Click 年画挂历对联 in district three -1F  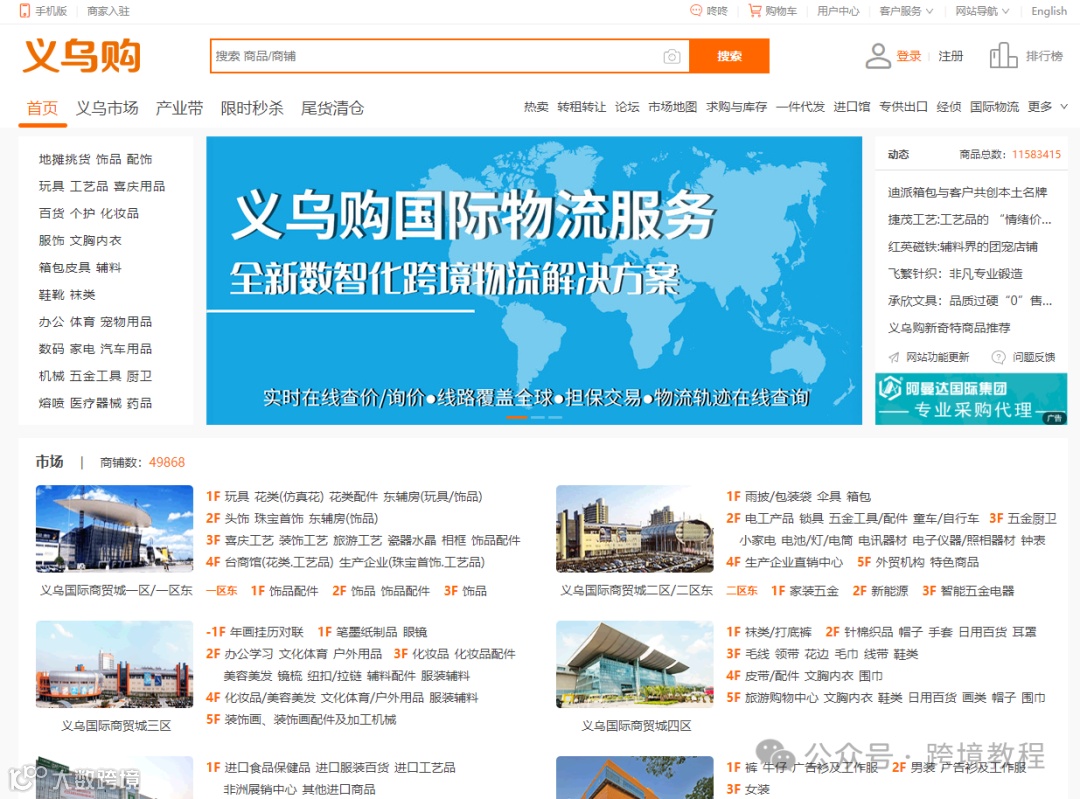point(267,632)
